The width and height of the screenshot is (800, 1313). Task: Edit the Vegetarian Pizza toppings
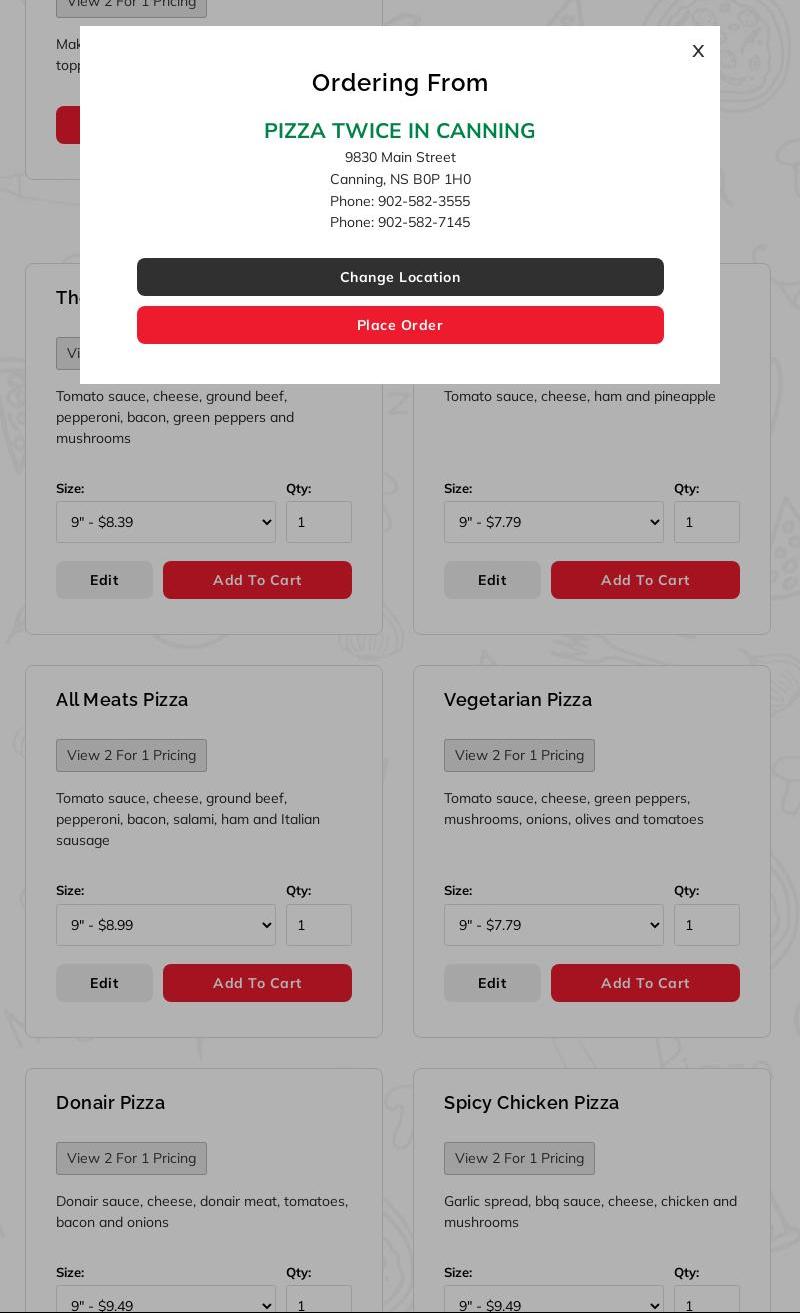click(492, 983)
